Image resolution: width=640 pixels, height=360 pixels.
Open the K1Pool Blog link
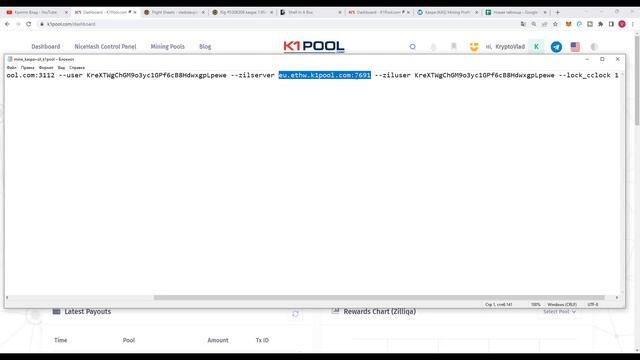205,47
